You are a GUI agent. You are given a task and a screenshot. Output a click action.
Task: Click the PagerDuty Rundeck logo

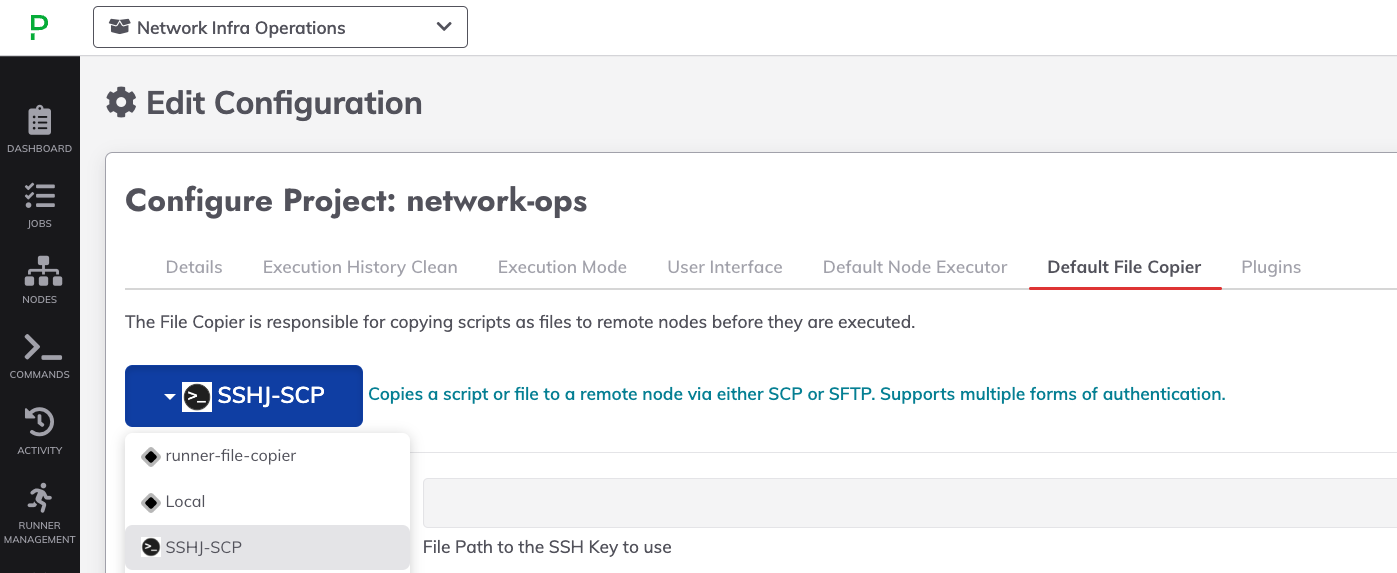point(39,28)
